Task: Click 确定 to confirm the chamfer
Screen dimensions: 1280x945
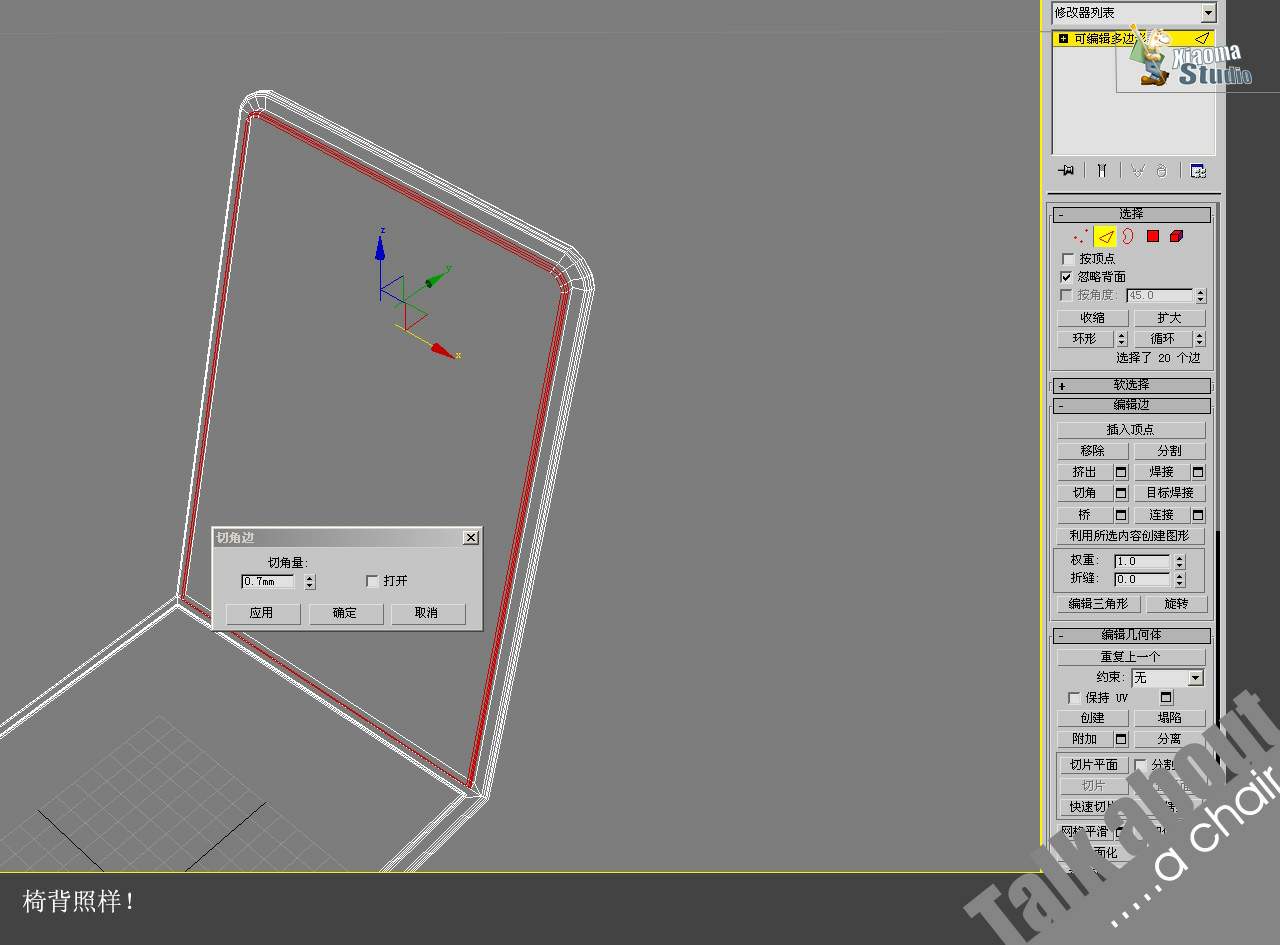Action: 345,613
